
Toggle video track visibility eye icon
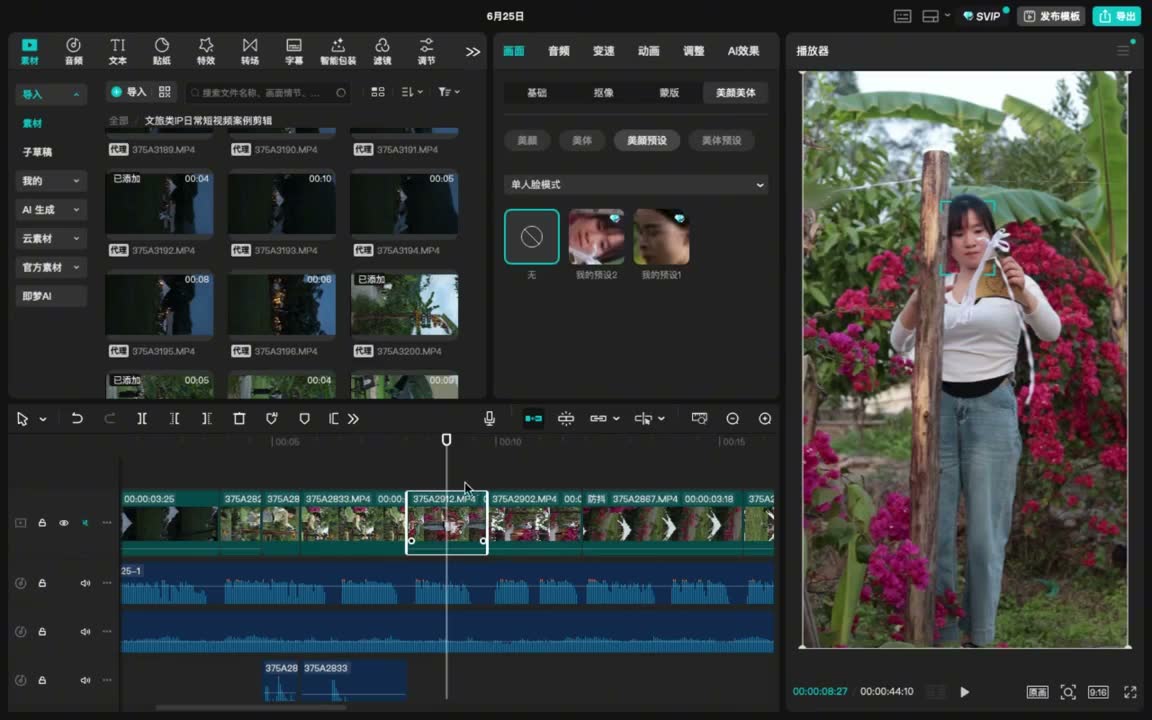point(64,523)
